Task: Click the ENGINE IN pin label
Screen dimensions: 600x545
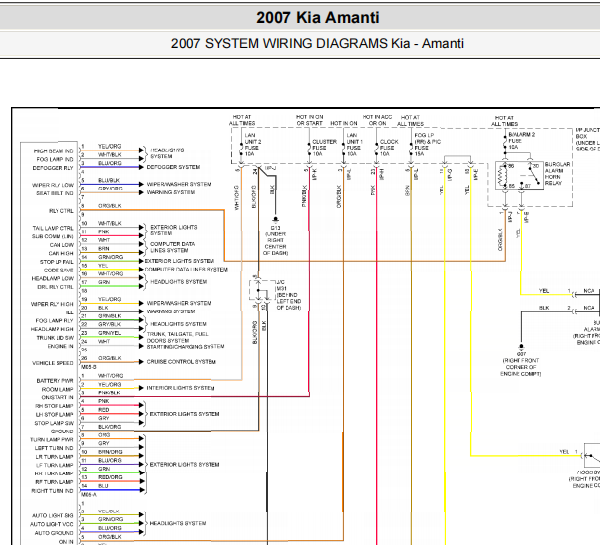Action: (x=60, y=346)
